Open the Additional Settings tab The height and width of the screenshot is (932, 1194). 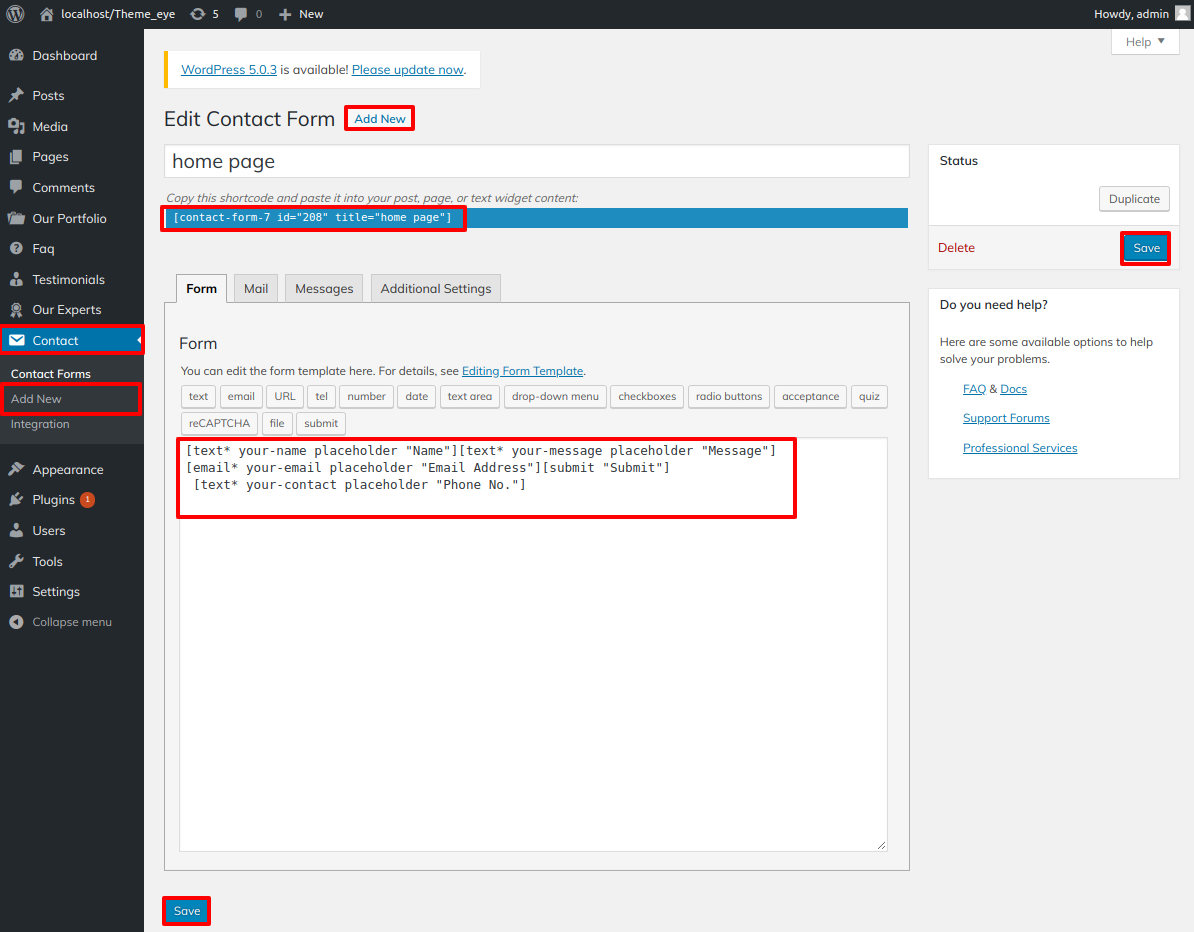tap(436, 289)
